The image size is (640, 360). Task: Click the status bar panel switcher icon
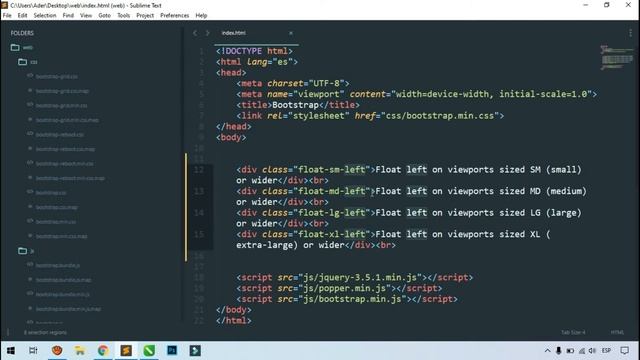8,332
